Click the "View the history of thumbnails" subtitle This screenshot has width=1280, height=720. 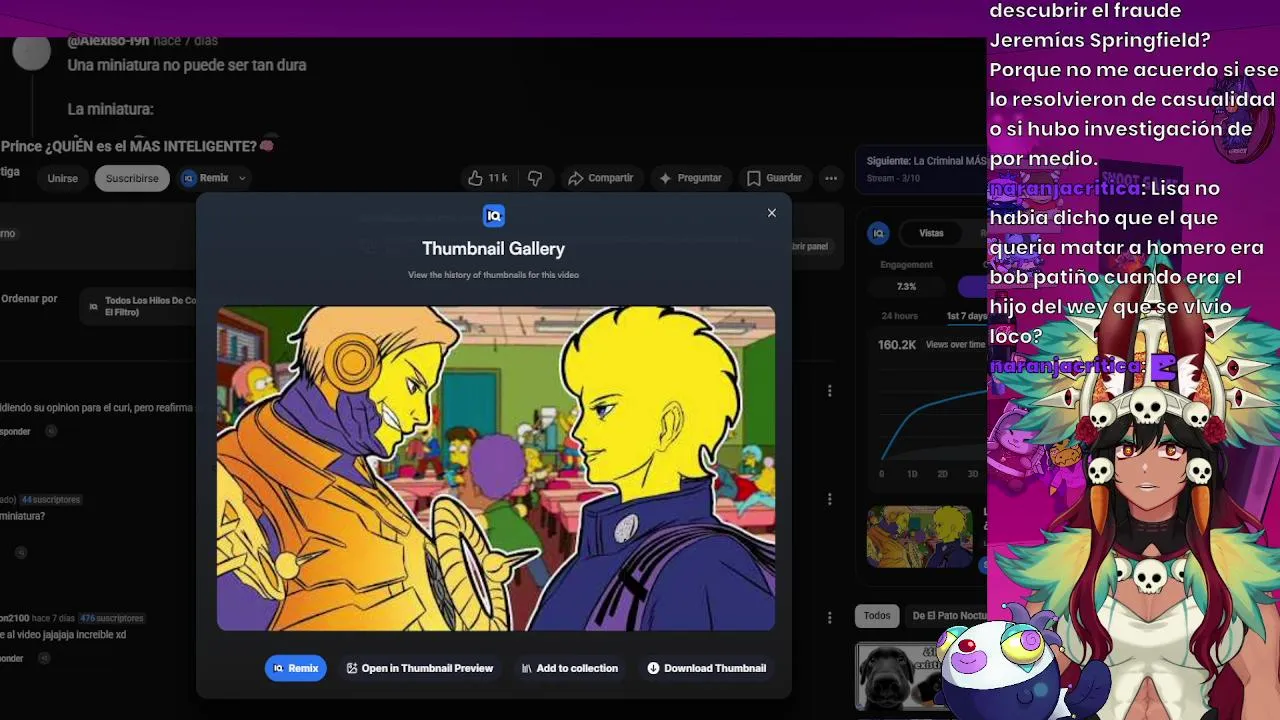click(493, 275)
